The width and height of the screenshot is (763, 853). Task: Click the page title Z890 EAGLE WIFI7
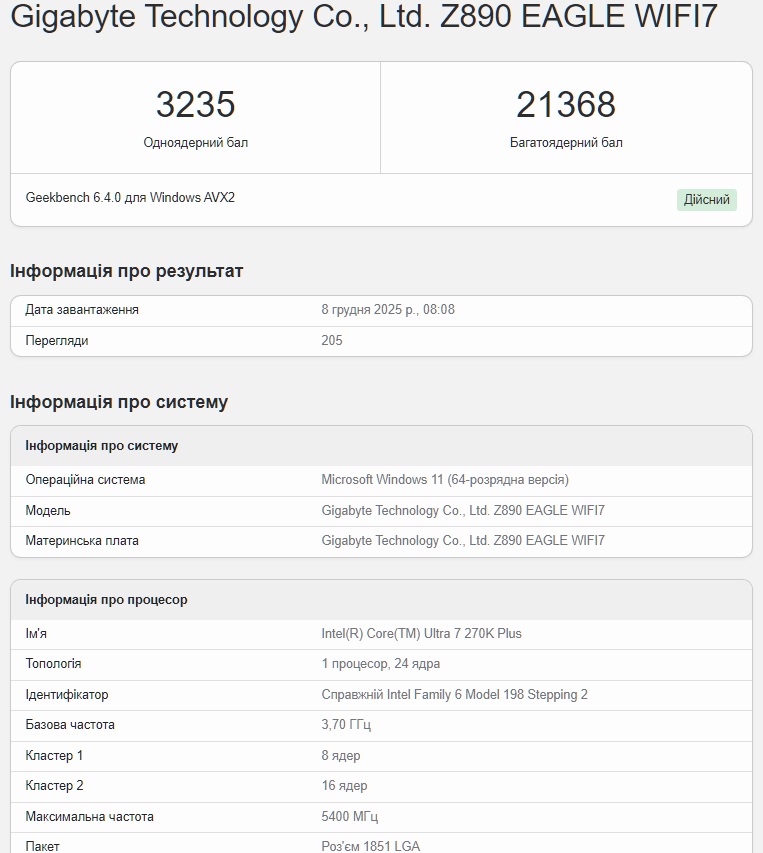[363, 17]
